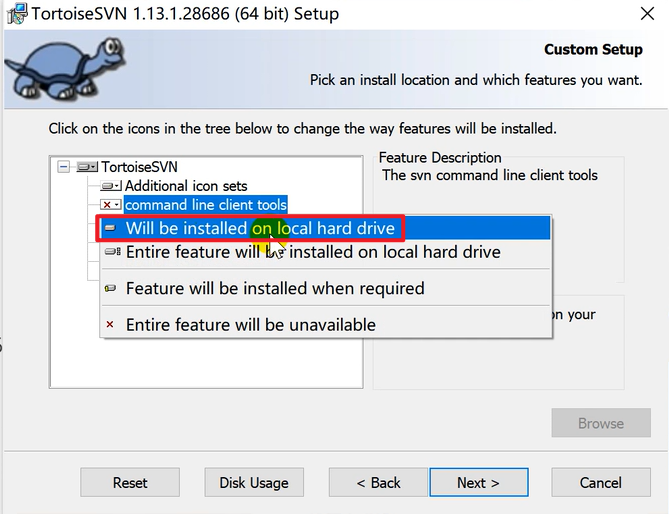Select Additional icon sets tree item
Screen dimensions: 669x514
click(186, 186)
